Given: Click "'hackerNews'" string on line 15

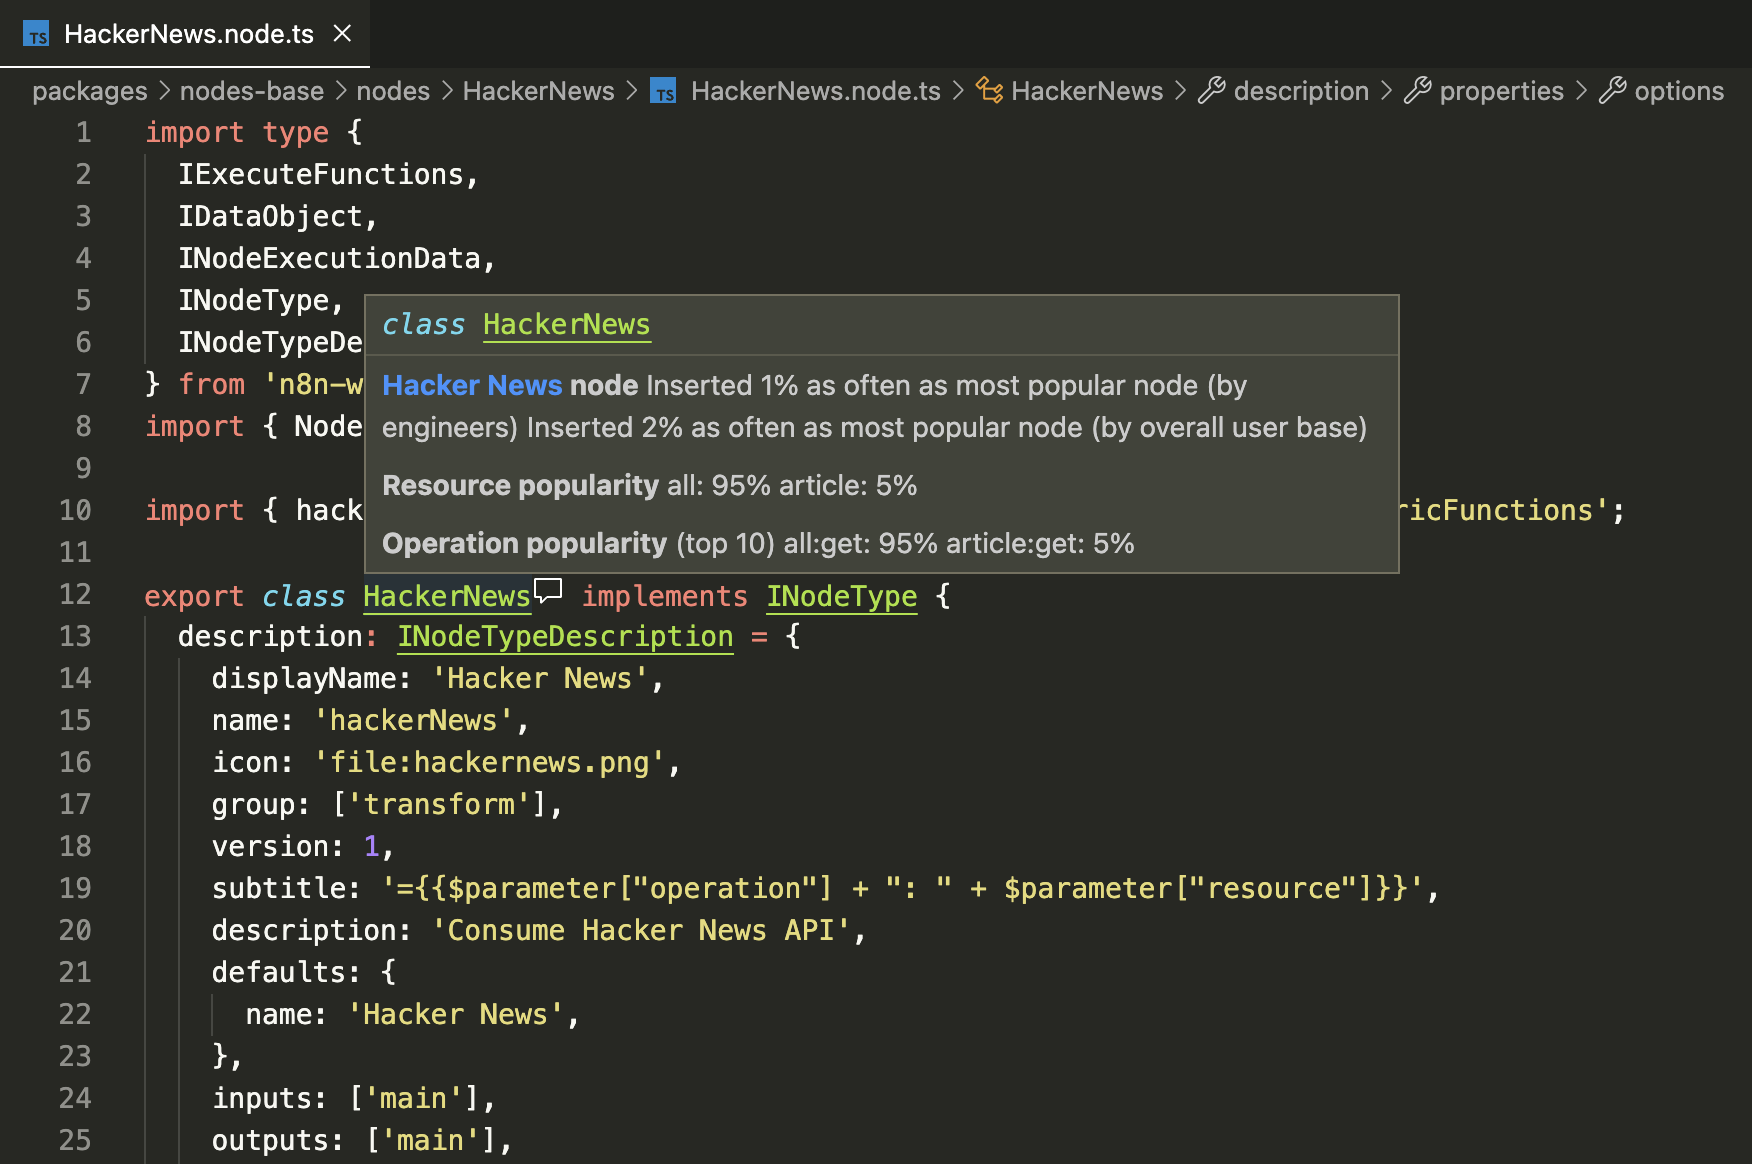Looking at the screenshot, I should 413,720.
